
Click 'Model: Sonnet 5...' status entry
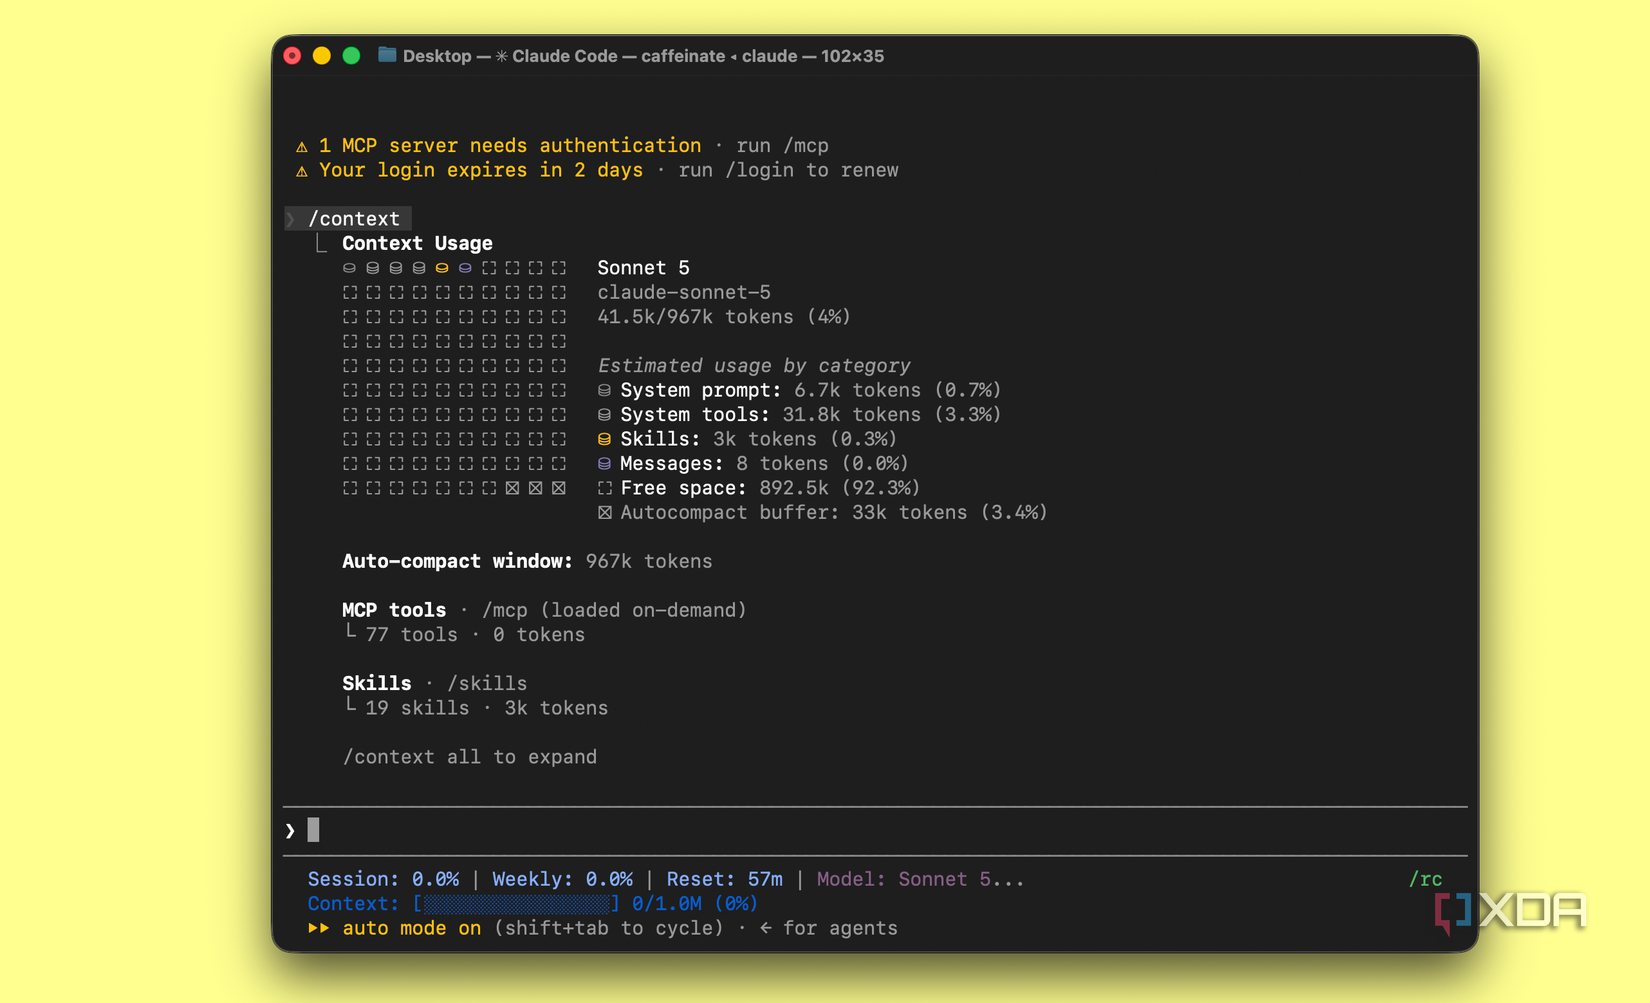920,879
